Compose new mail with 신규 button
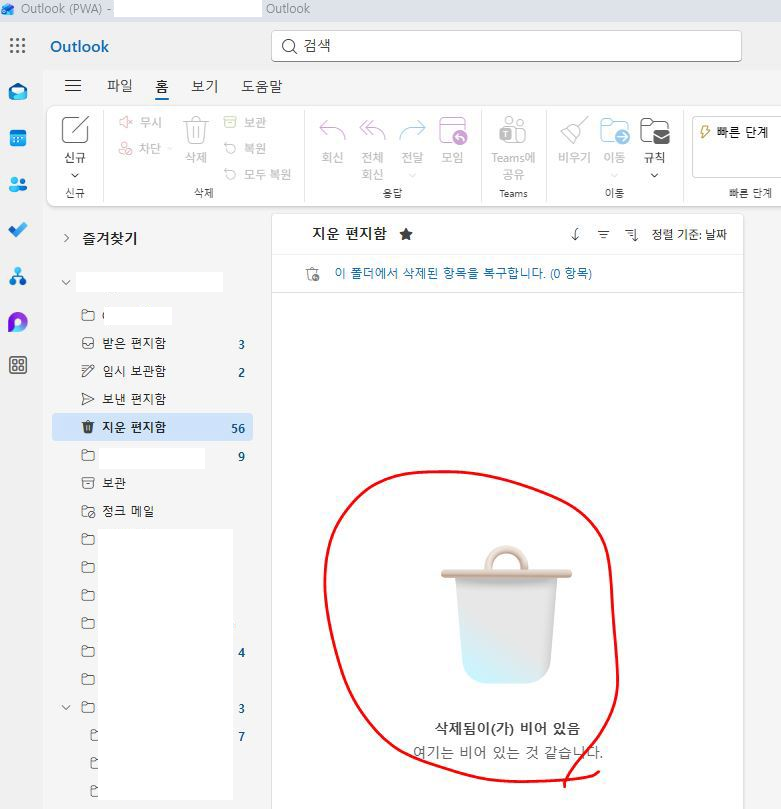Screen dimensions: 781x809 click(x=75, y=140)
